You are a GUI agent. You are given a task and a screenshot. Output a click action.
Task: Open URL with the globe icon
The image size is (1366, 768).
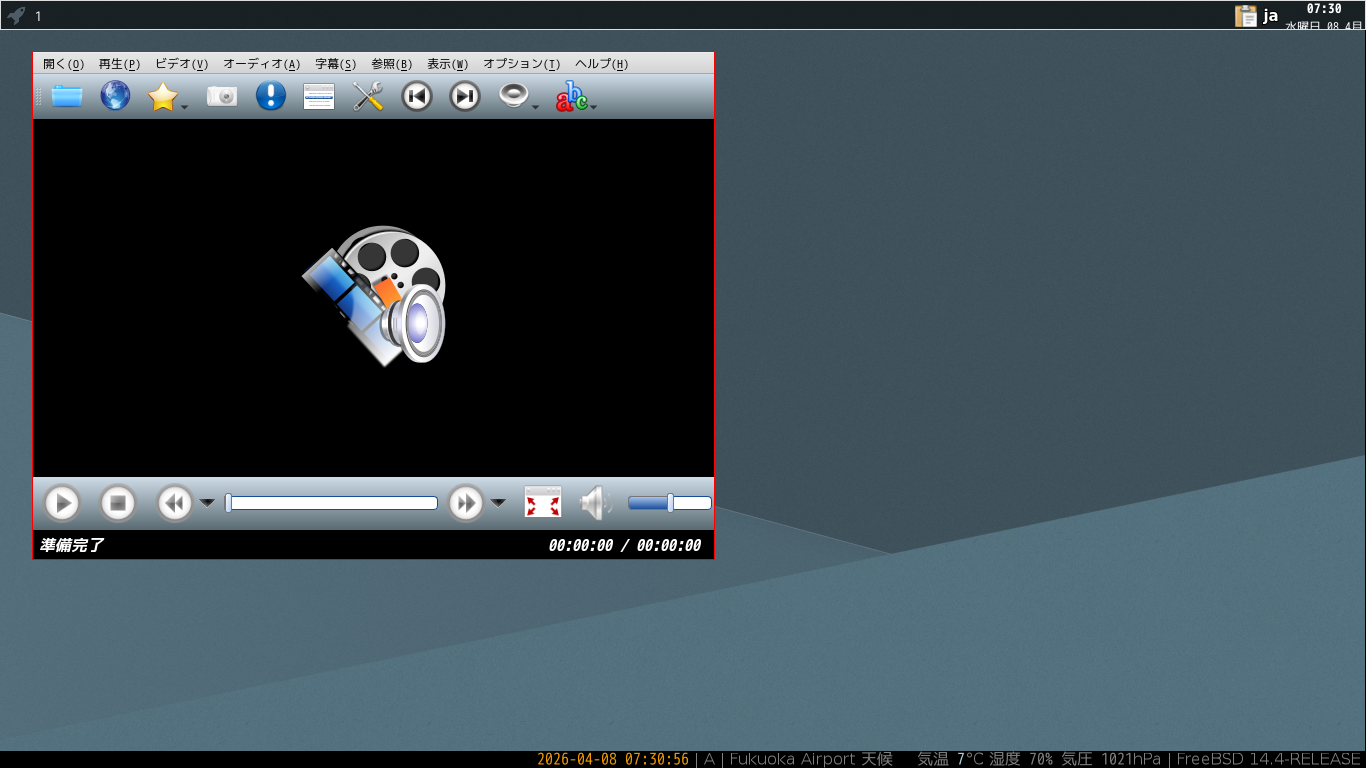pyautogui.click(x=115, y=96)
